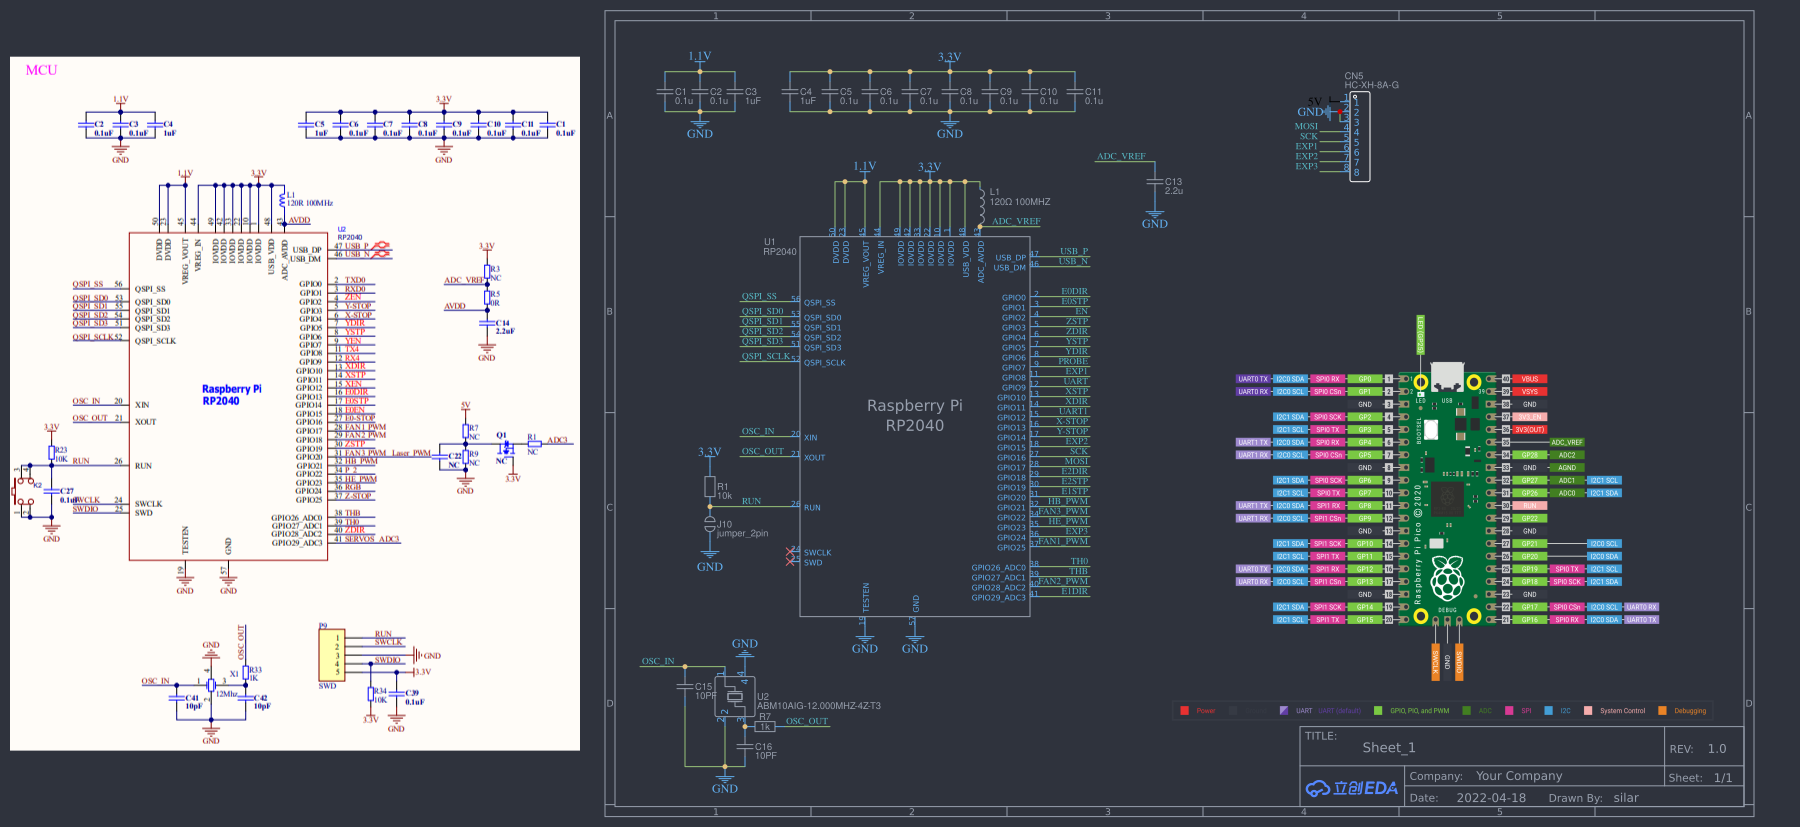1800x827 pixels.
Task: Click the no-connect X marker on SWD pin
Action: [792, 561]
